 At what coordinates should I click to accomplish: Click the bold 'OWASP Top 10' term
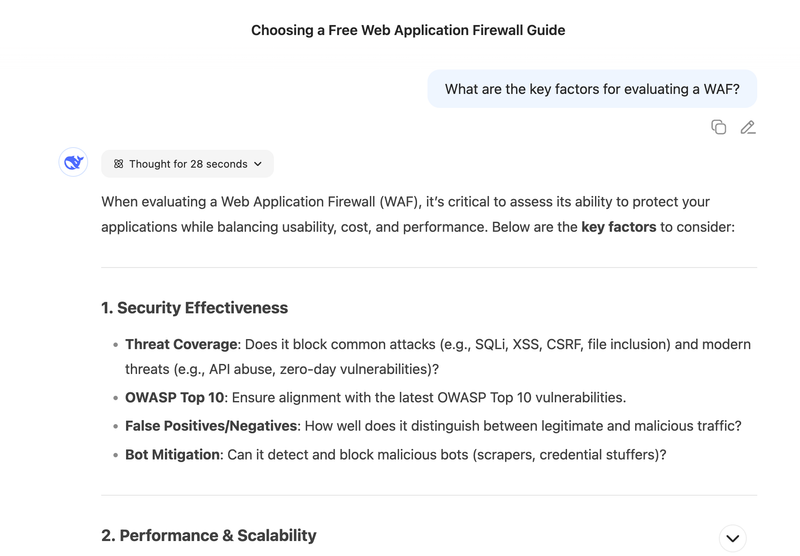pyautogui.click(x=174, y=397)
